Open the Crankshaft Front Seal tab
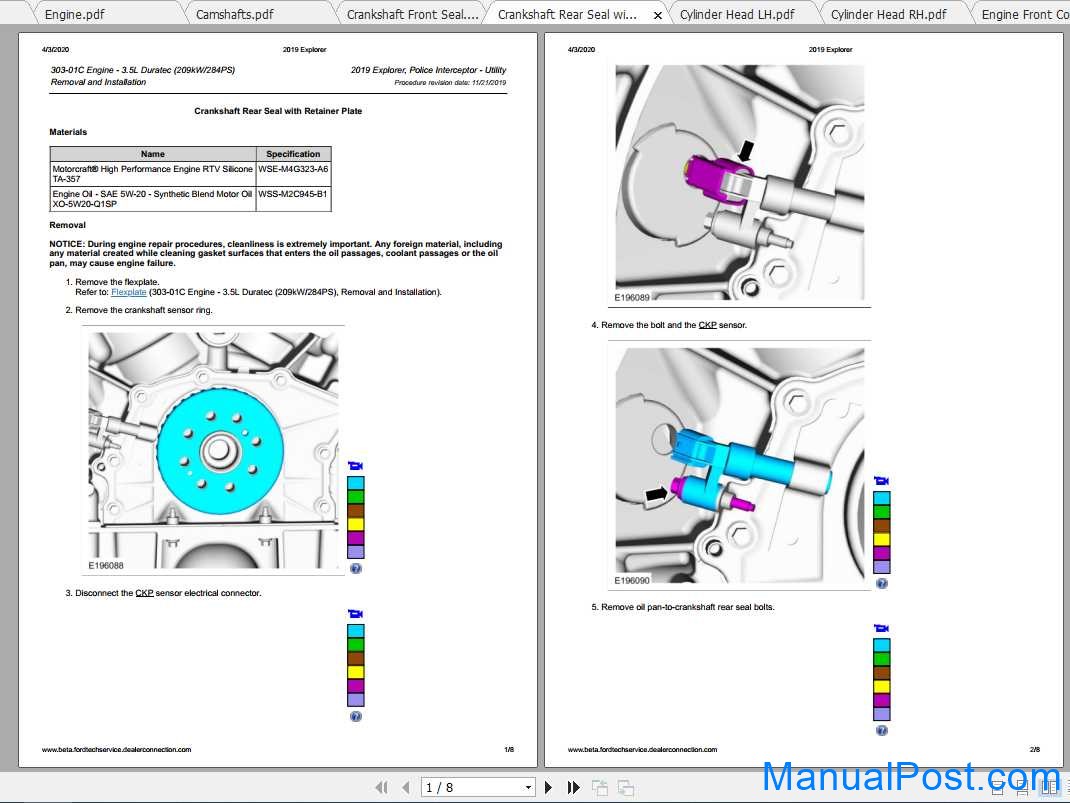This screenshot has width=1070, height=803. (x=412, y=14)
